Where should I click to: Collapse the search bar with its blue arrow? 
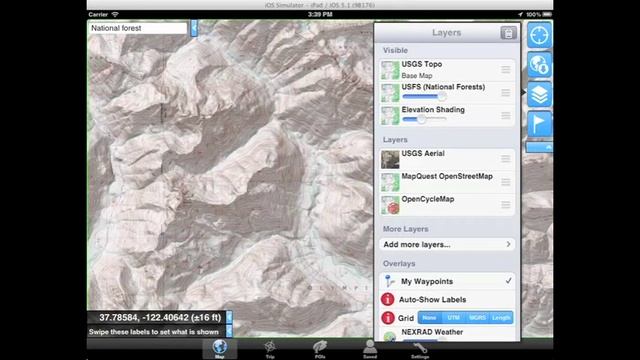pos(194,28)
